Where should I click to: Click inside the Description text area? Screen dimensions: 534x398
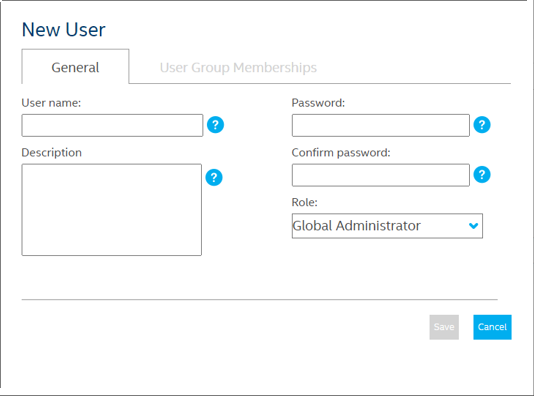point(112,210)
